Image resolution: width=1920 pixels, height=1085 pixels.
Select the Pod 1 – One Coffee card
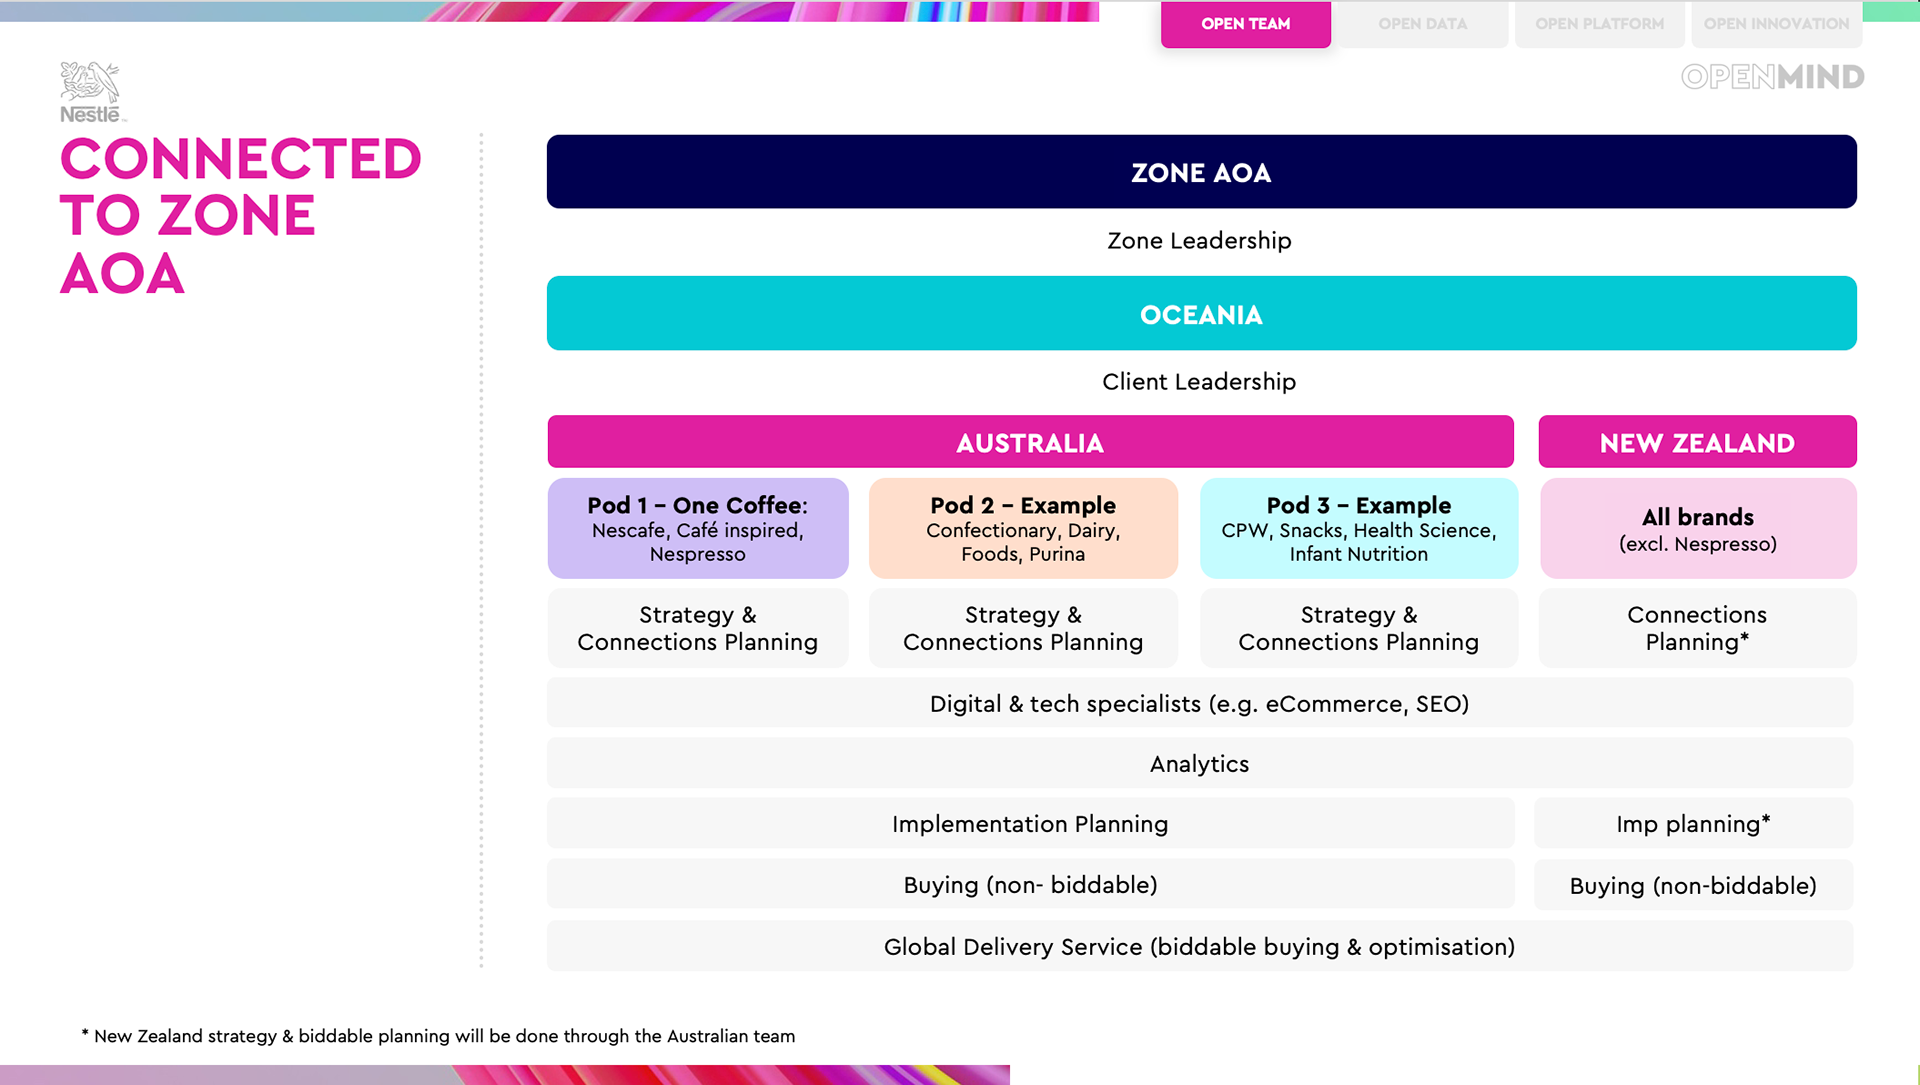(x=698, y=528)
